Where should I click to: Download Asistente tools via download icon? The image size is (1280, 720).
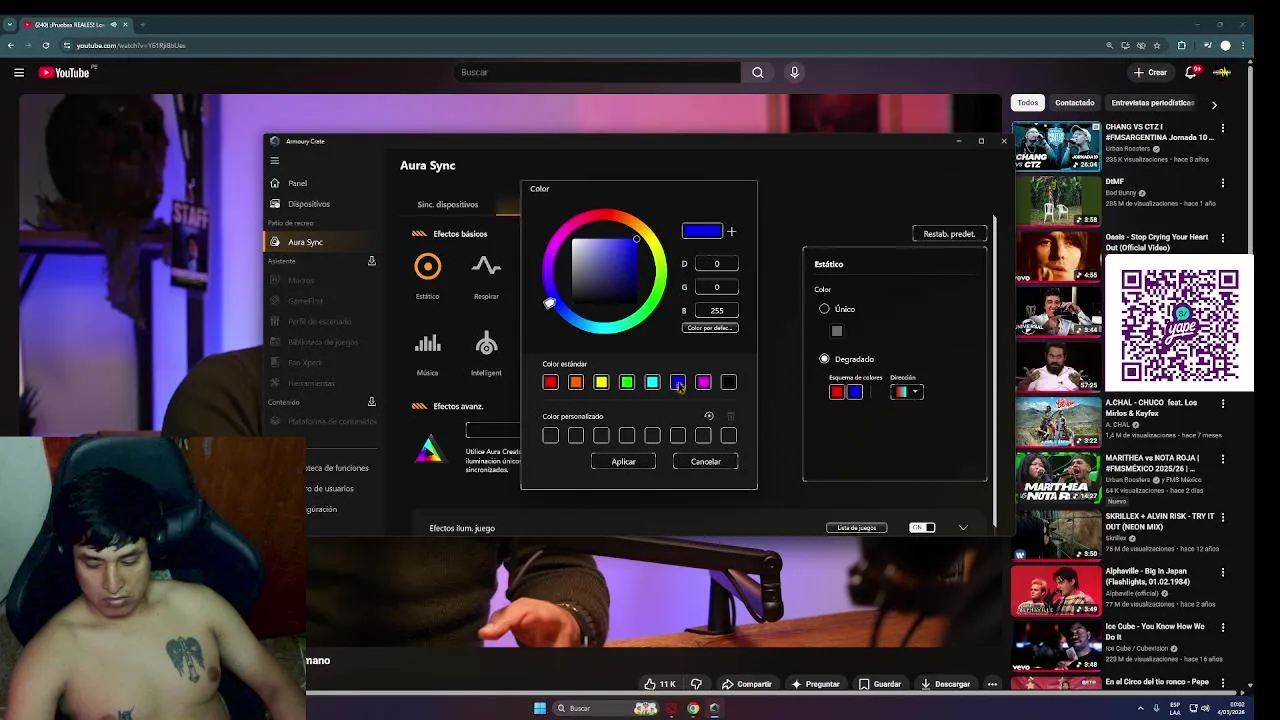pos(372,261)
